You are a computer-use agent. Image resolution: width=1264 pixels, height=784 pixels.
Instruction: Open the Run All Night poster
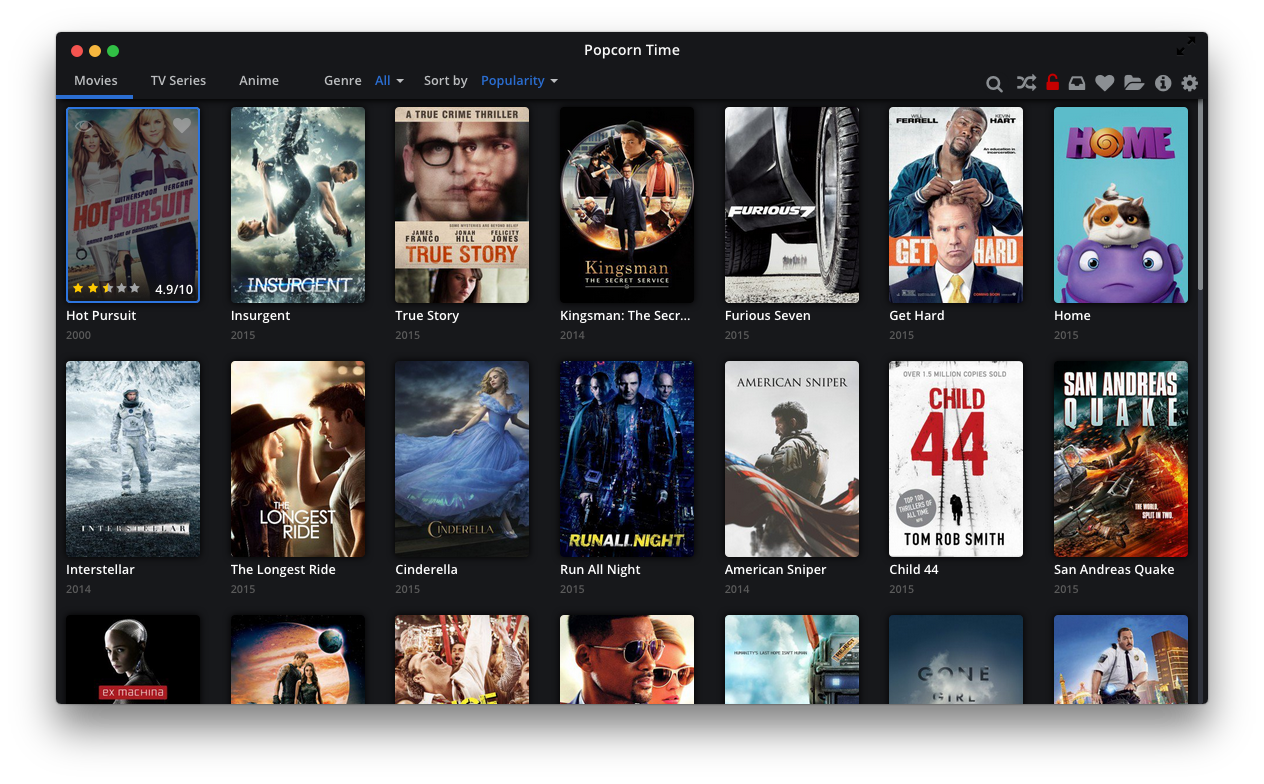coord(627,459)
